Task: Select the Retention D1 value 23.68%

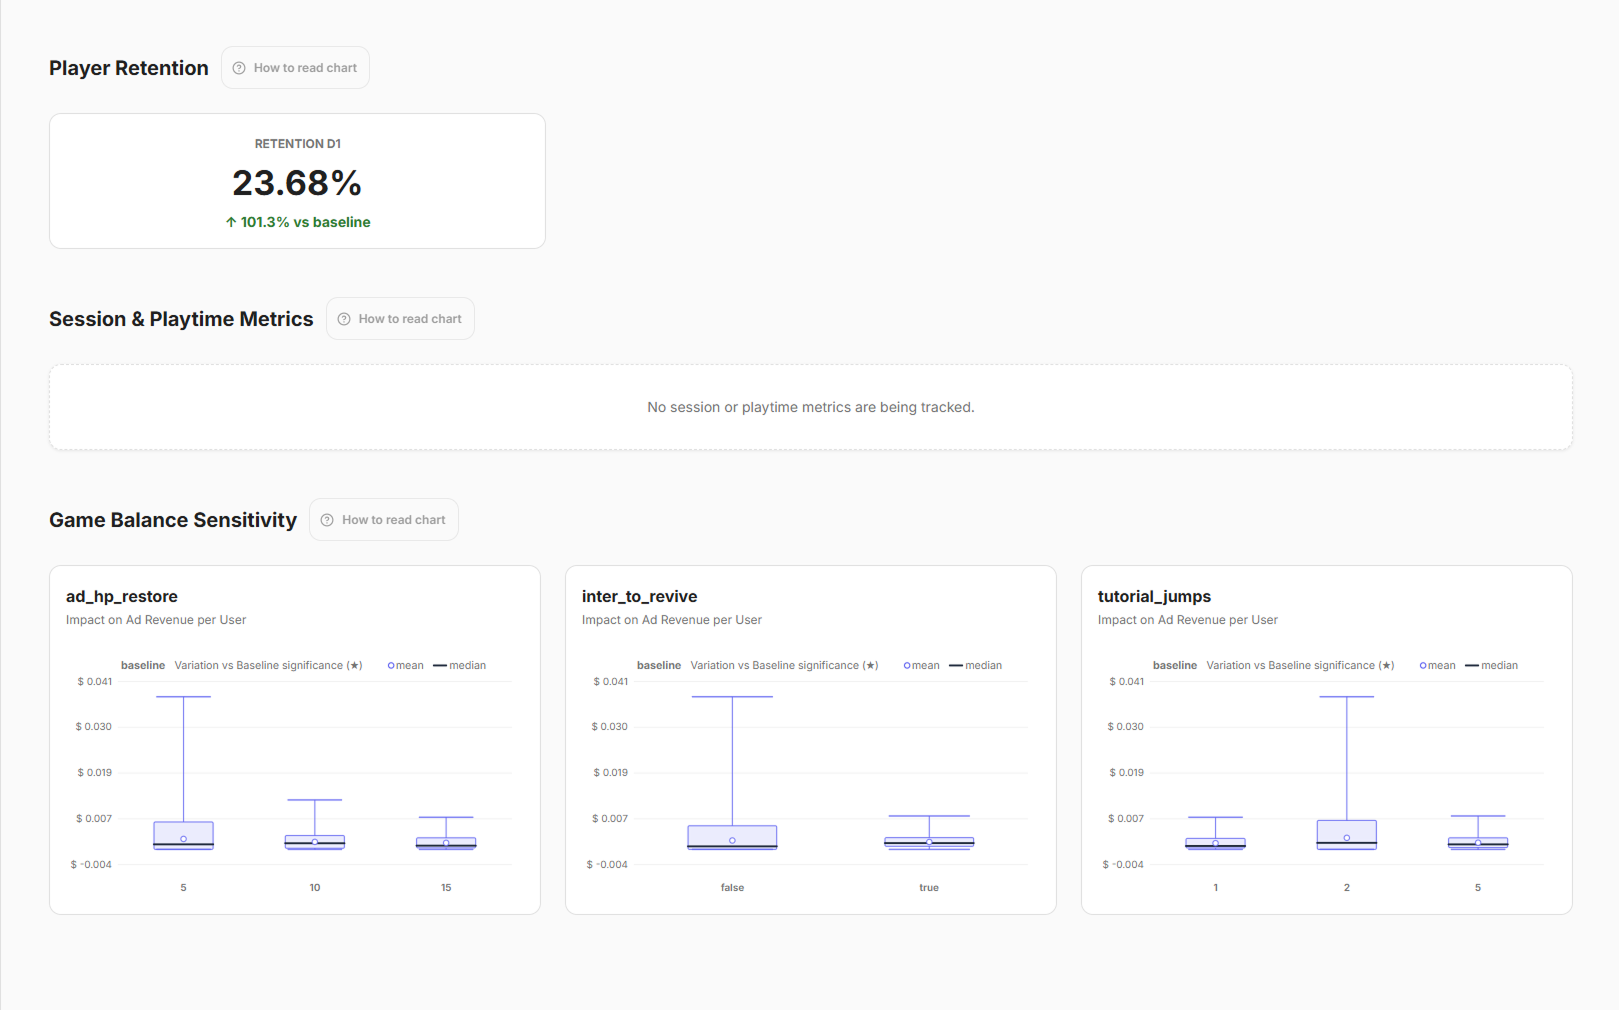Action: pyautogui.click(x=297, y=183)
